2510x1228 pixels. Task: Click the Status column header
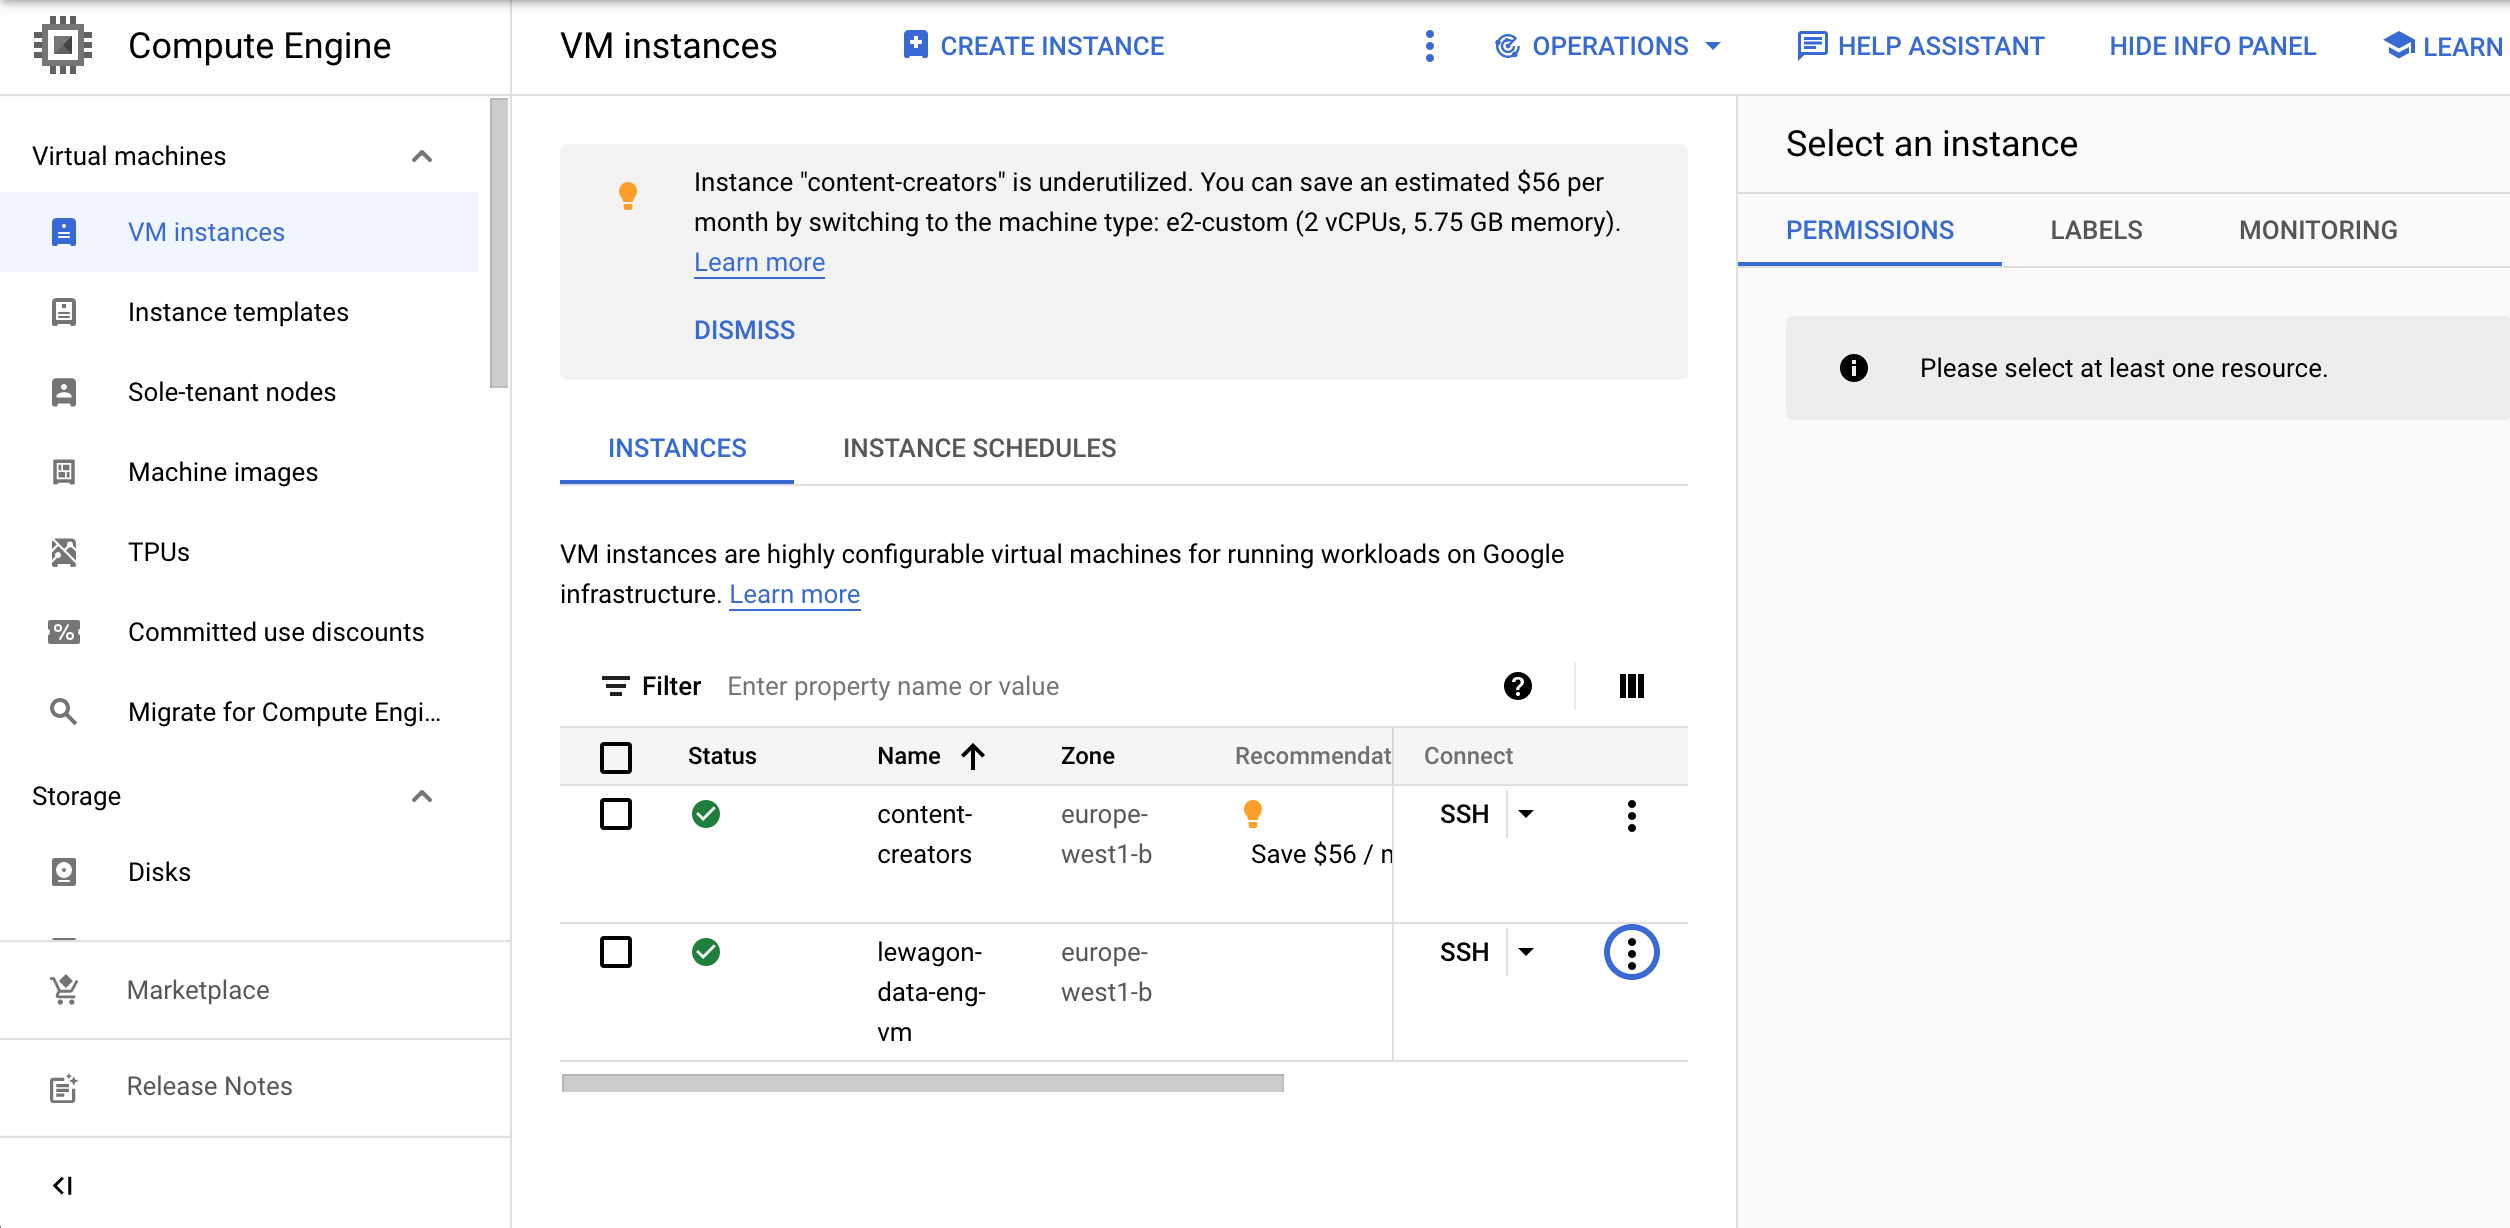(721, 756)
